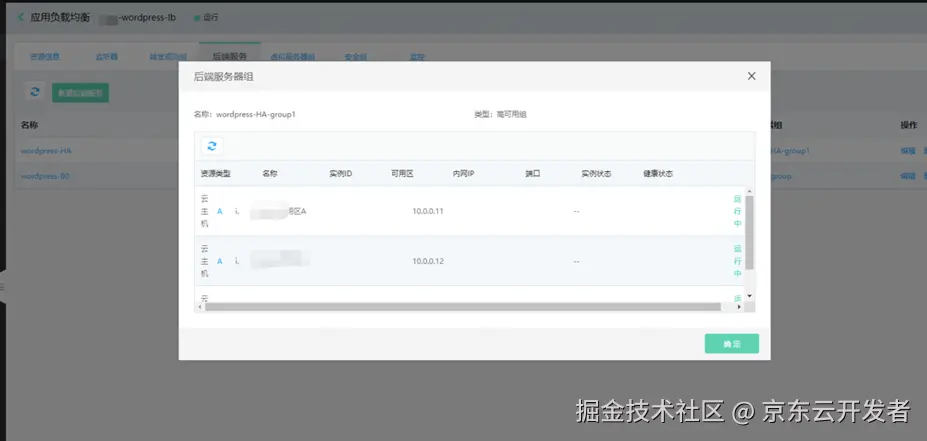Refresh the backend server group dialog list
This screenshot has height=441, width=927.
[x=212, y=146]
